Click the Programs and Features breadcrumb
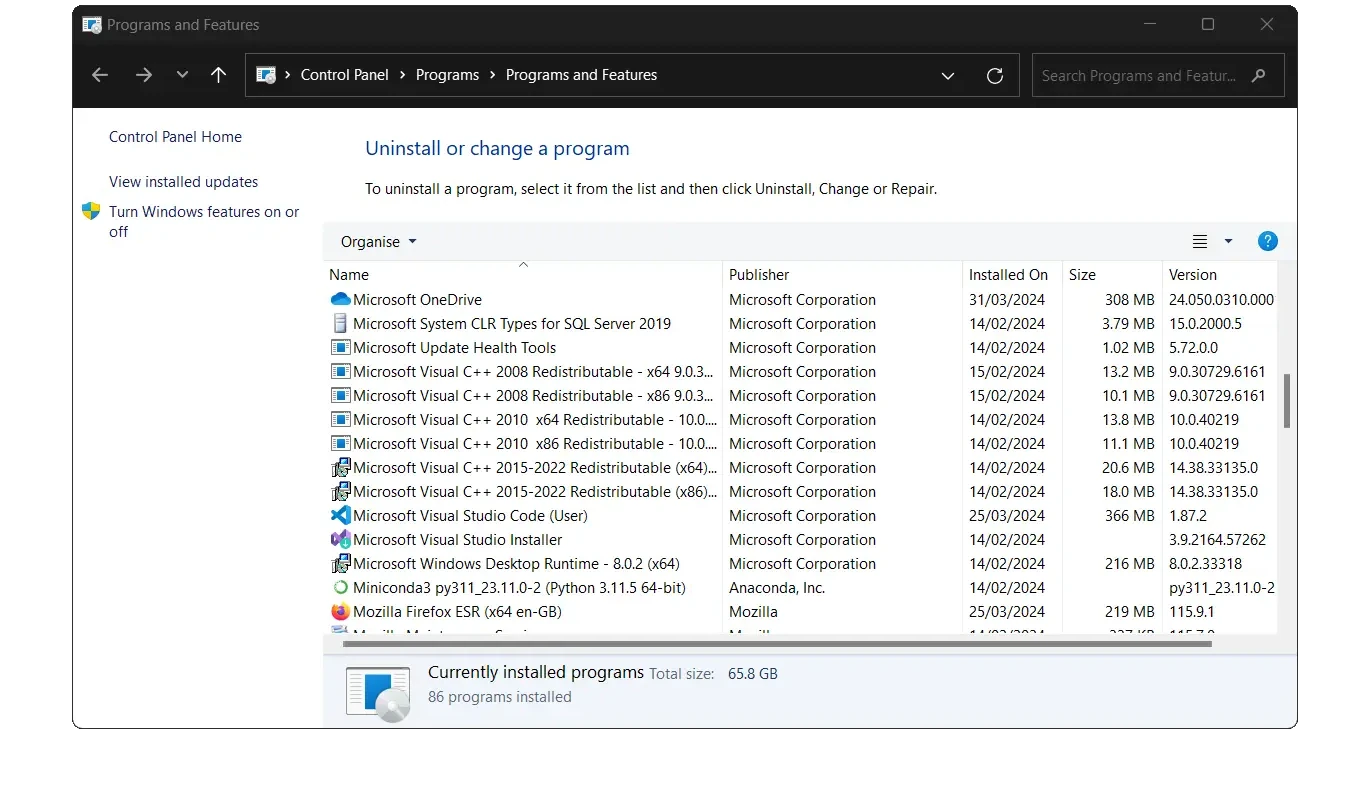1366x804 pixels. pos(581,75)
